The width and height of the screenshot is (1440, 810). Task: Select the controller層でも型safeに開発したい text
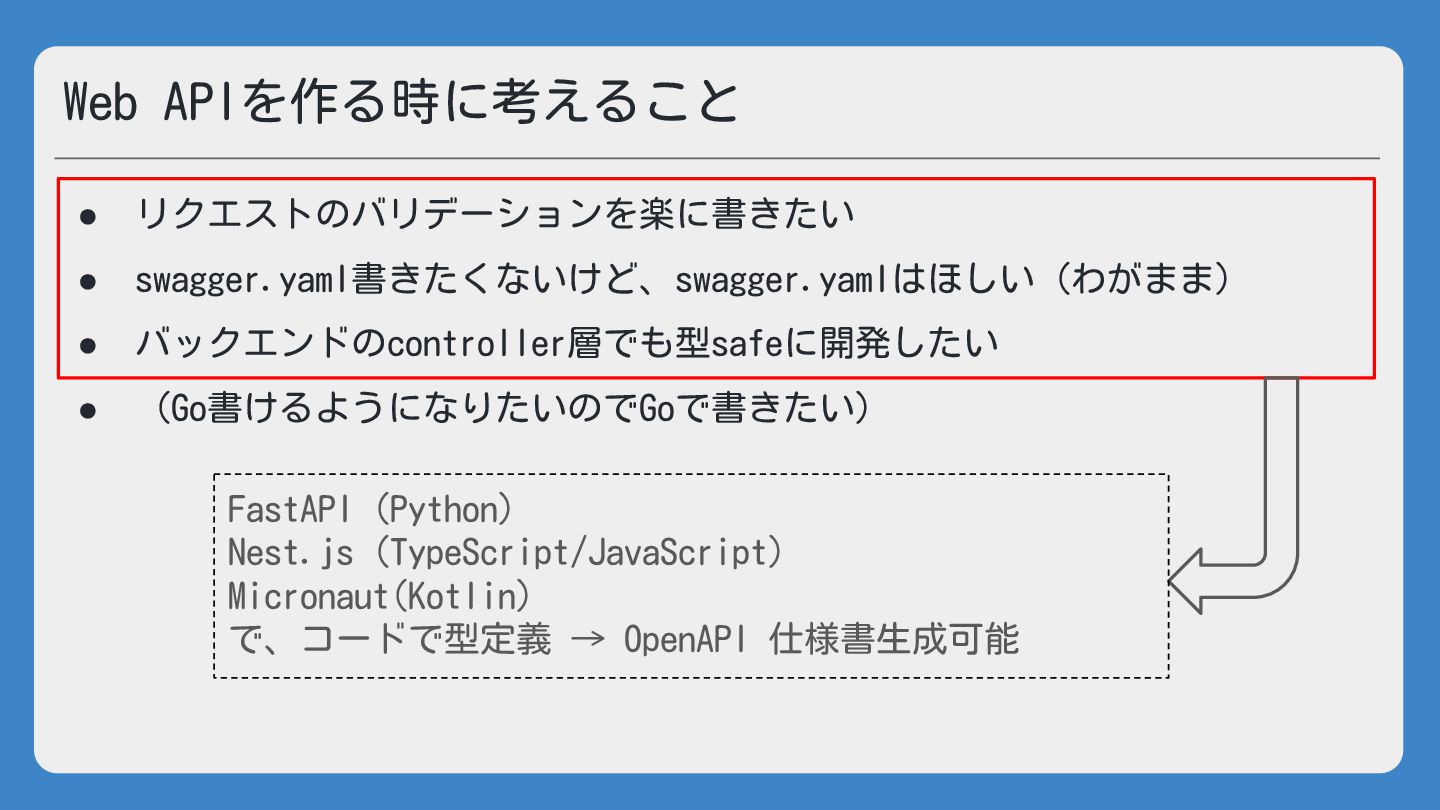[690, 345]
